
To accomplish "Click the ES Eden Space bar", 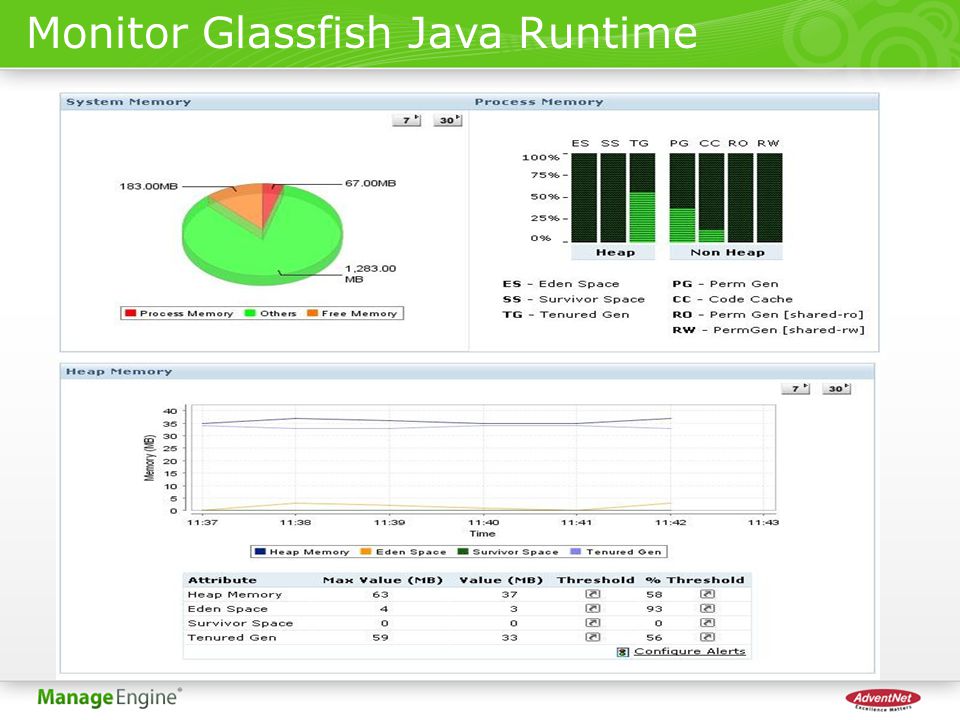I will point(583,197).
